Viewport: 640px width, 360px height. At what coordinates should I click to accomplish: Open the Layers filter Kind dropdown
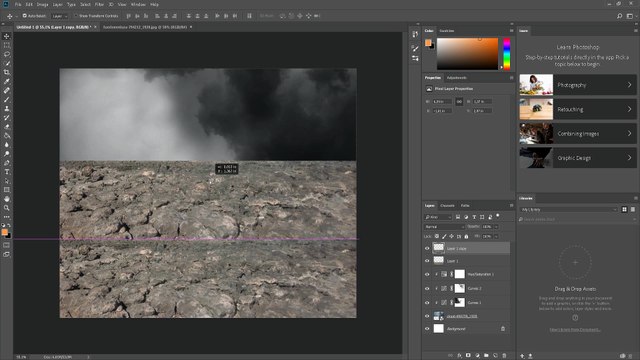[438, 217]
